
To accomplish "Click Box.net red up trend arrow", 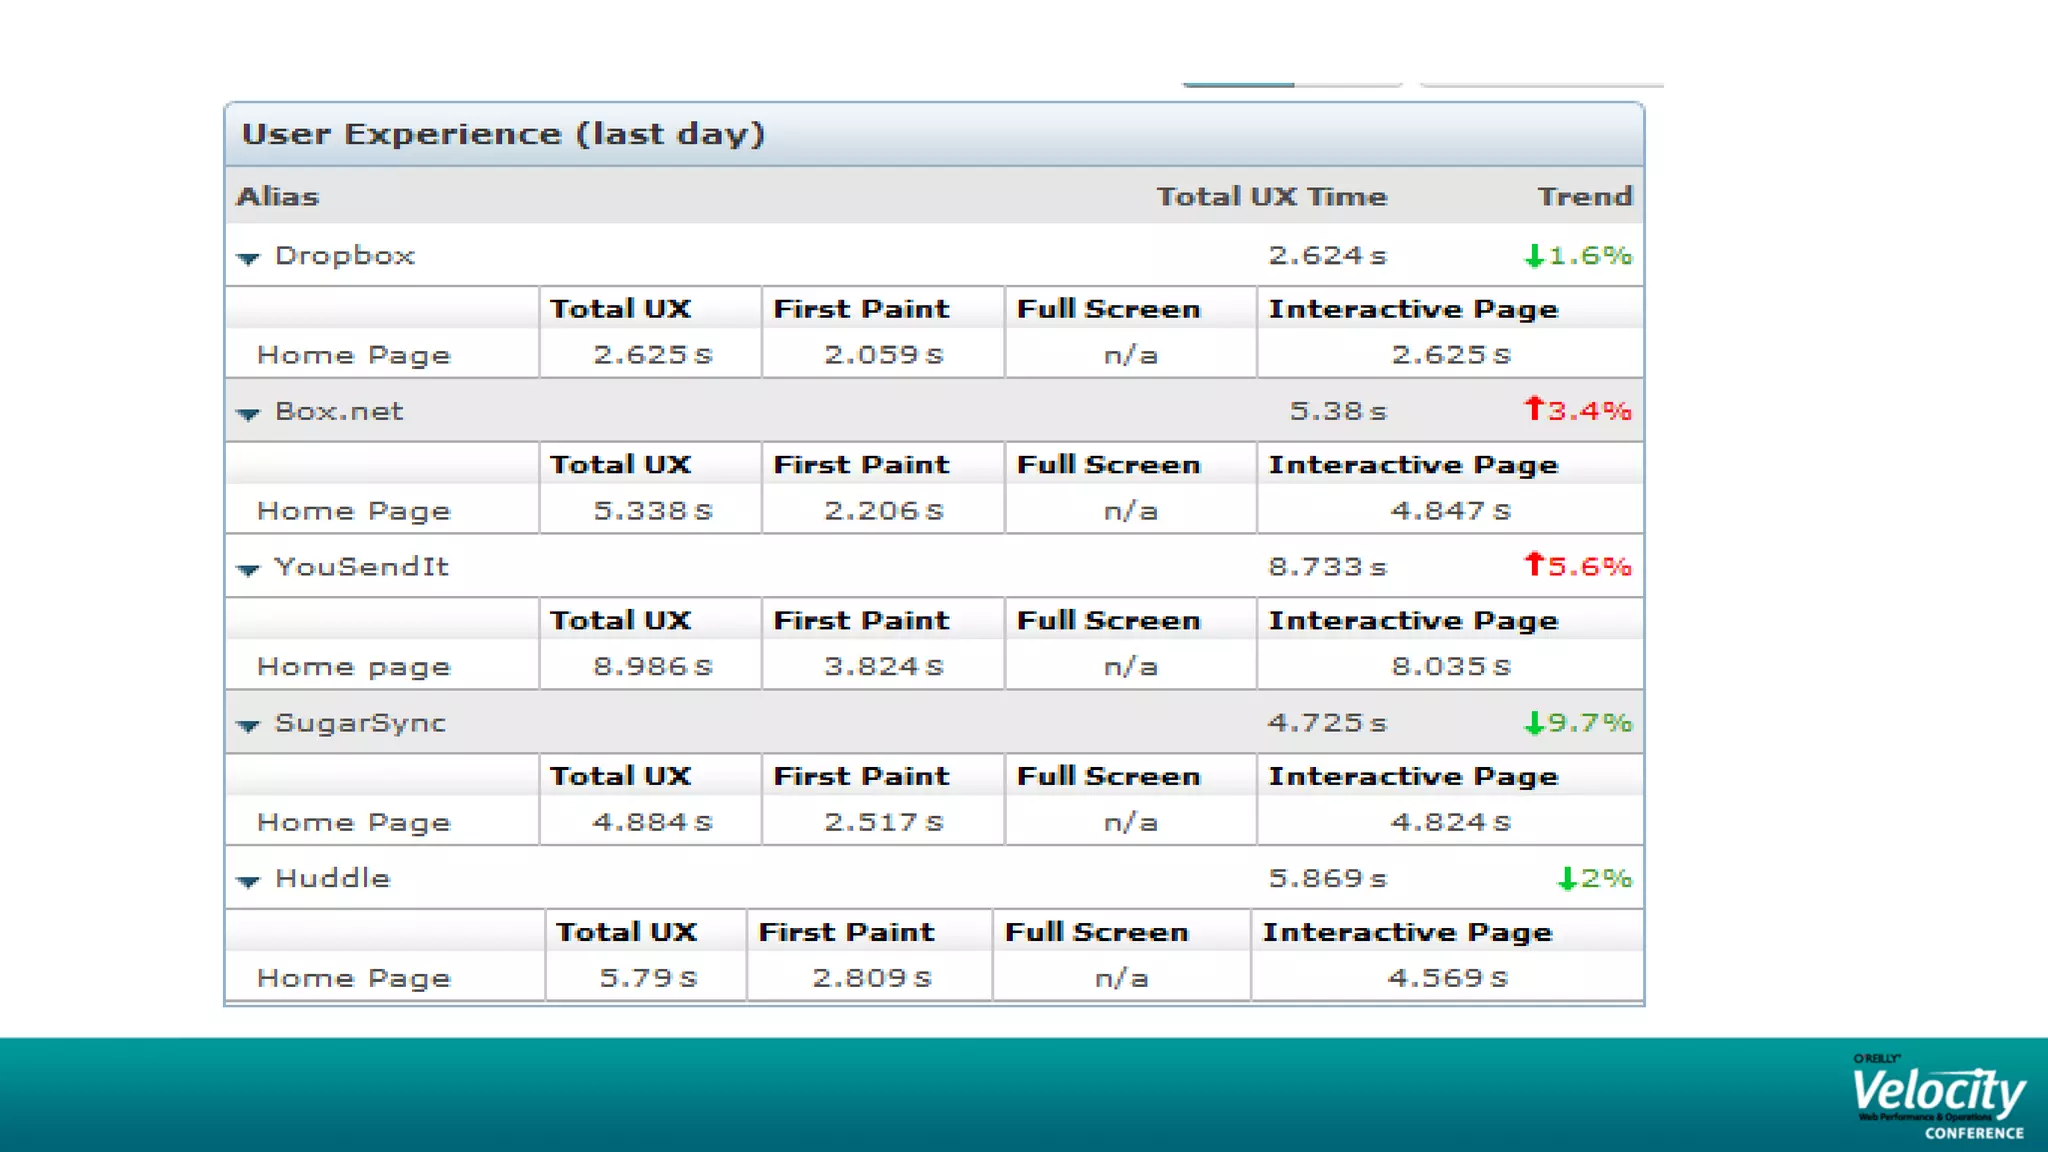I will pyautogui.click(x=1534, y=409).
